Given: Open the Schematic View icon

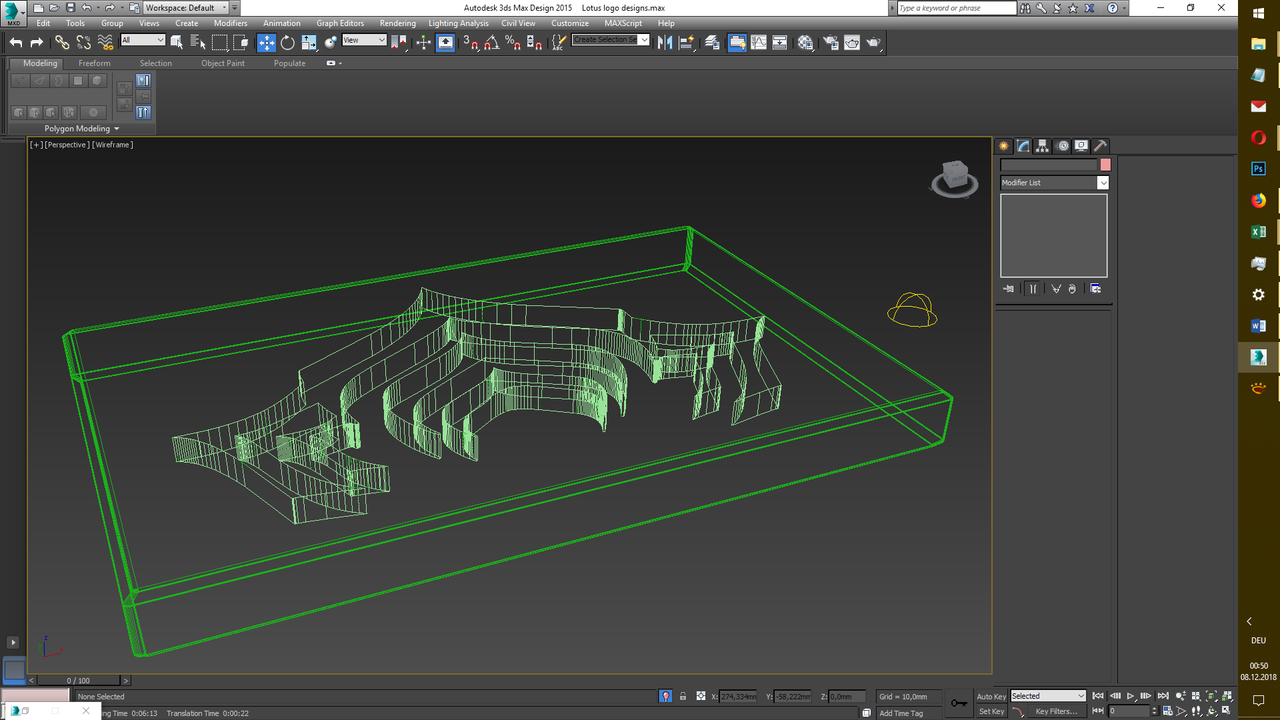Looking at the screenshot, I should pos(780,42).
